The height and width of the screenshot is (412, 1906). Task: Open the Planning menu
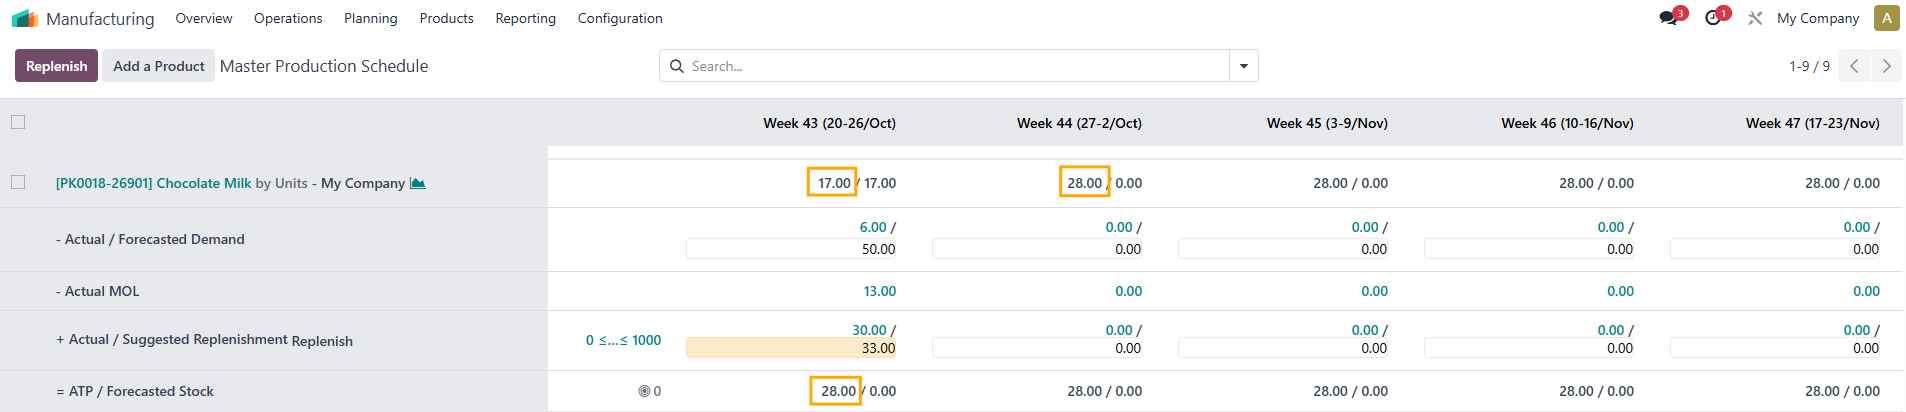pos(370,18)
